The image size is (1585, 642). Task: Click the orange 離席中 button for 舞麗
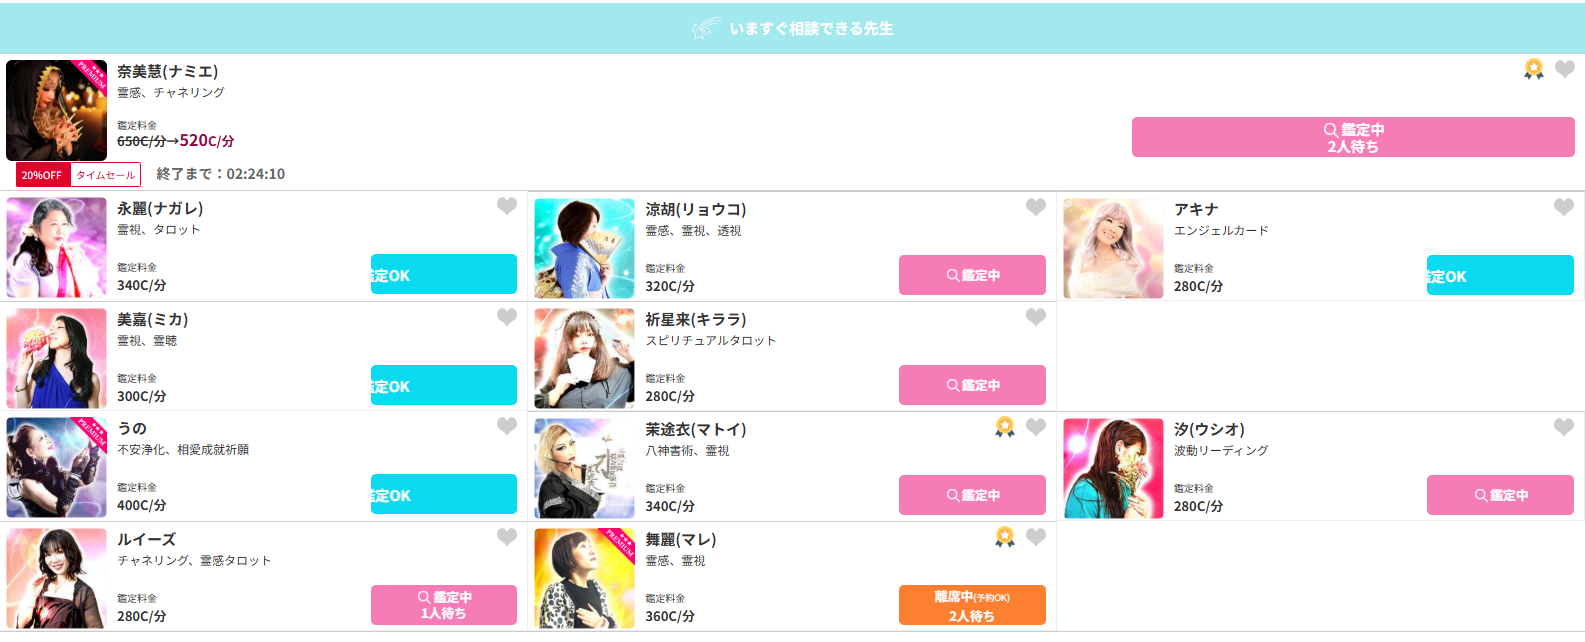click(972, 605)
